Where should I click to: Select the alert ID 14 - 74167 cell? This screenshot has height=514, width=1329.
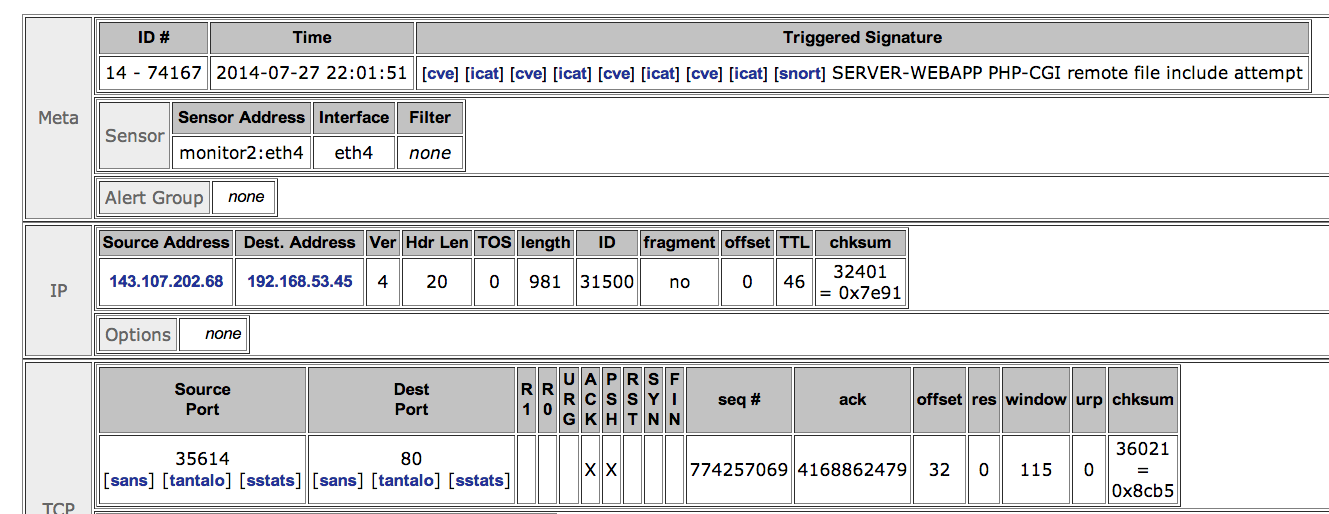(154, 73)
